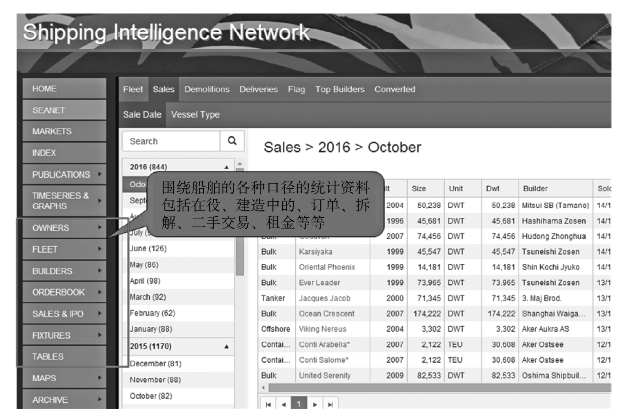Viewport: 625px width, 418px height.
Task: Switch to the Deliveries tab
Action: 259,89
